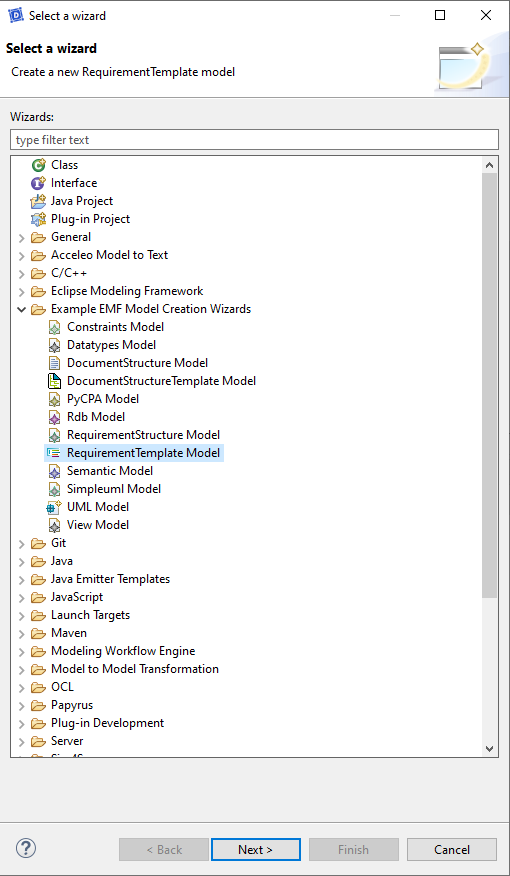Click the Constraints Model icon
The image size is (510, 876).
[x=54, y=327]
